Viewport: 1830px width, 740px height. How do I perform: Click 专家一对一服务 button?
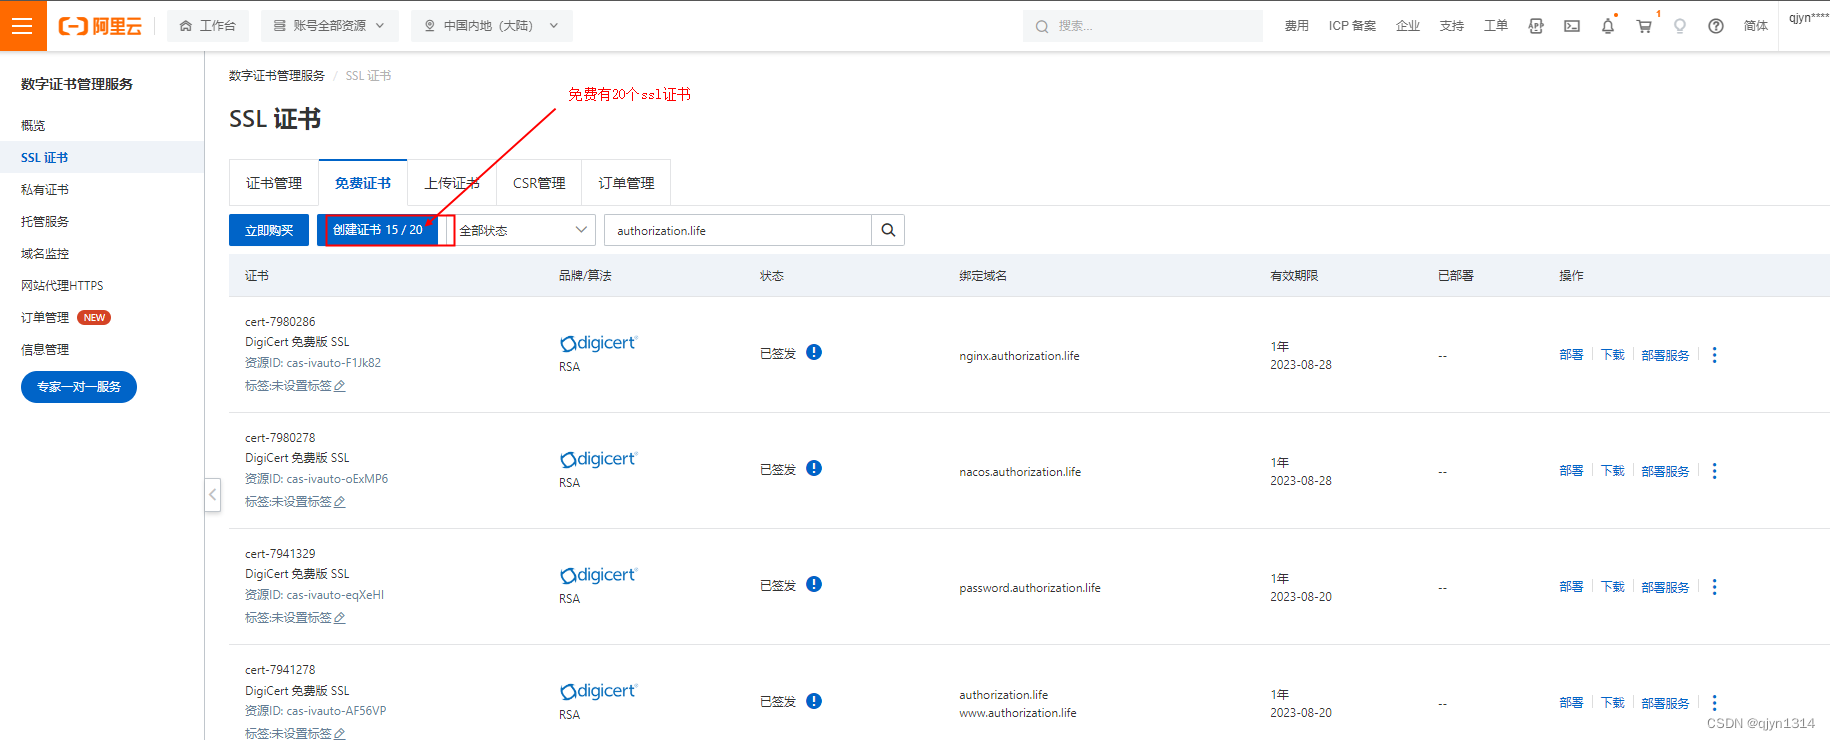tap(79, 387)
